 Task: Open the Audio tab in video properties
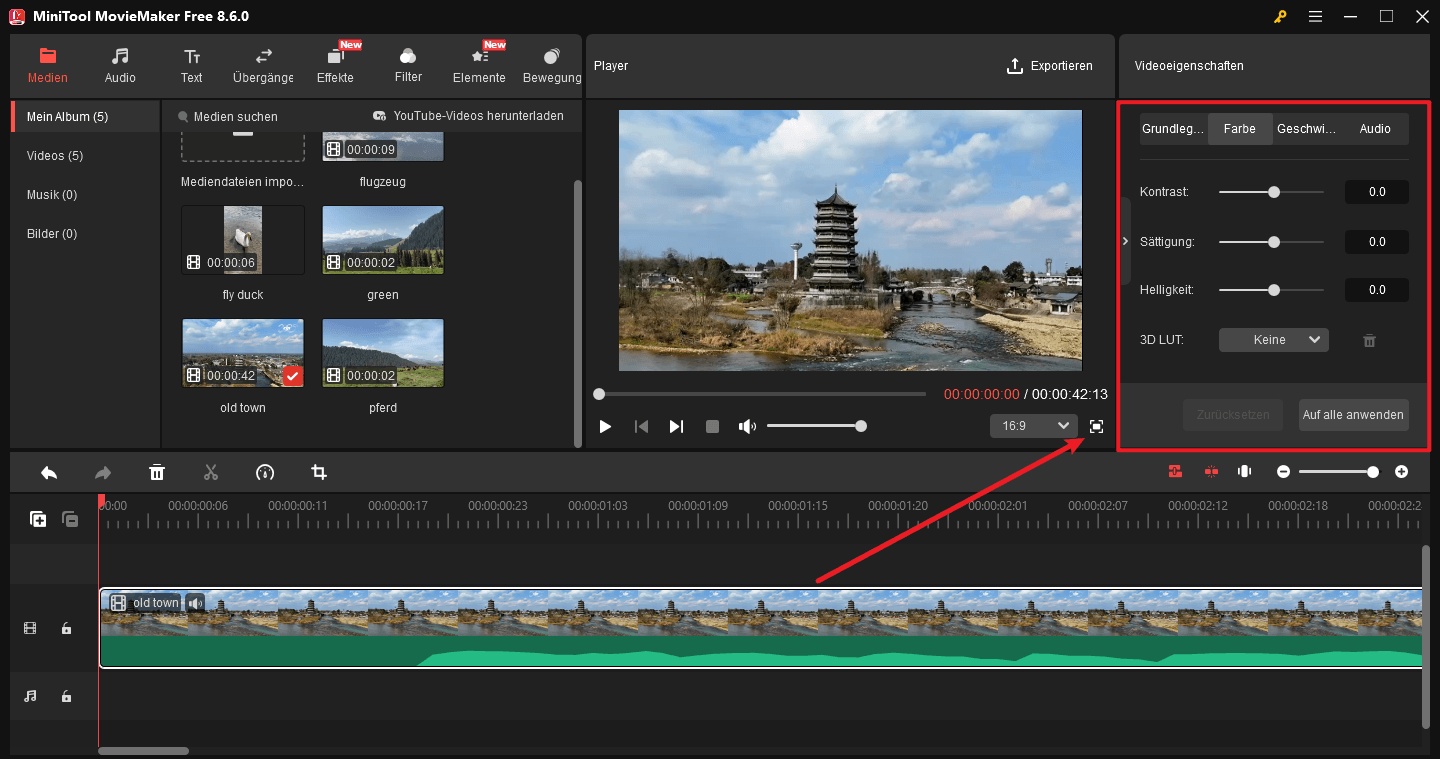pyautogui.click(x=1375, y=128)
